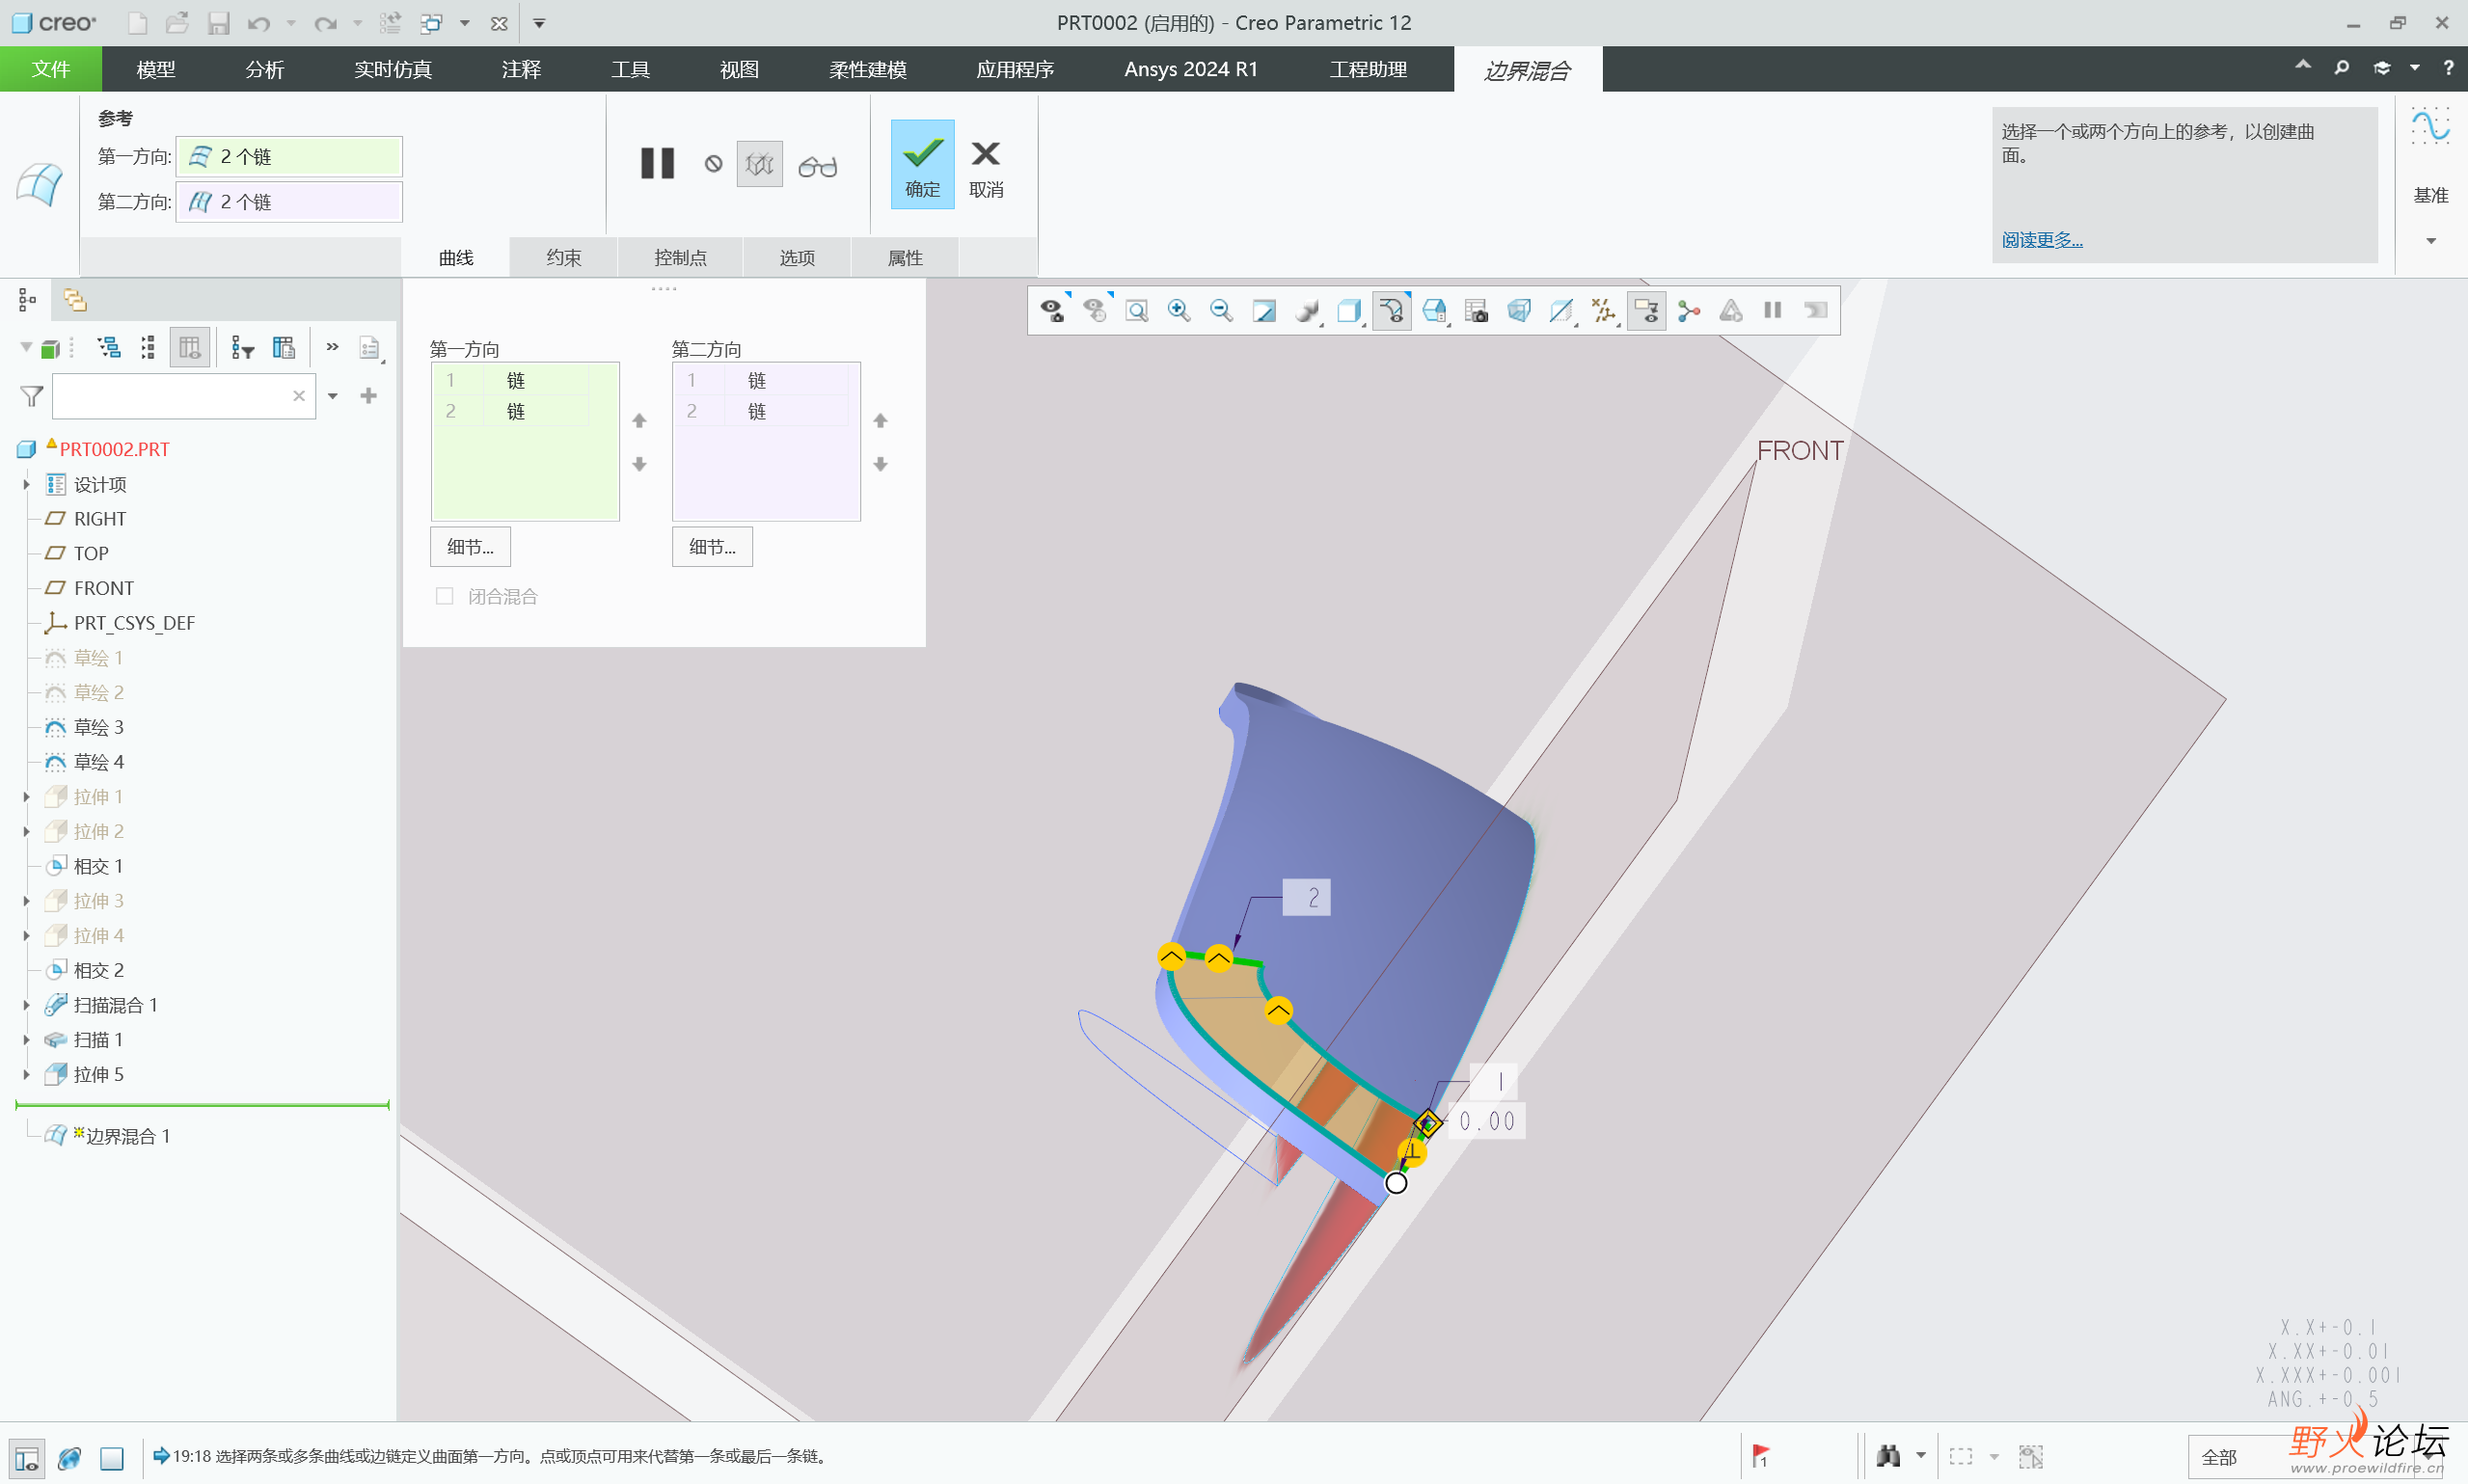Viewport: 2468px width, 1484px height.
Task: Switch to the 模型 ribbon tab
Action: (x=155, y=69)
